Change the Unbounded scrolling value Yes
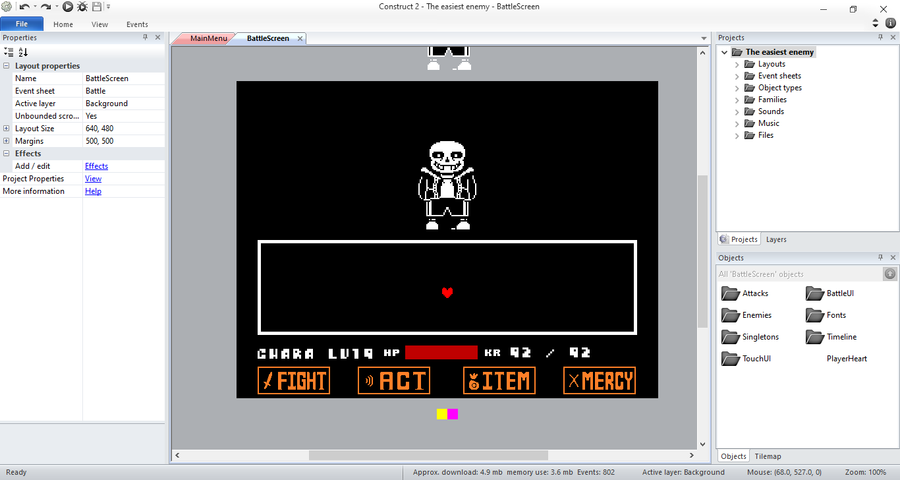Viewport: 900px width, 480px height. pos(124,116)
